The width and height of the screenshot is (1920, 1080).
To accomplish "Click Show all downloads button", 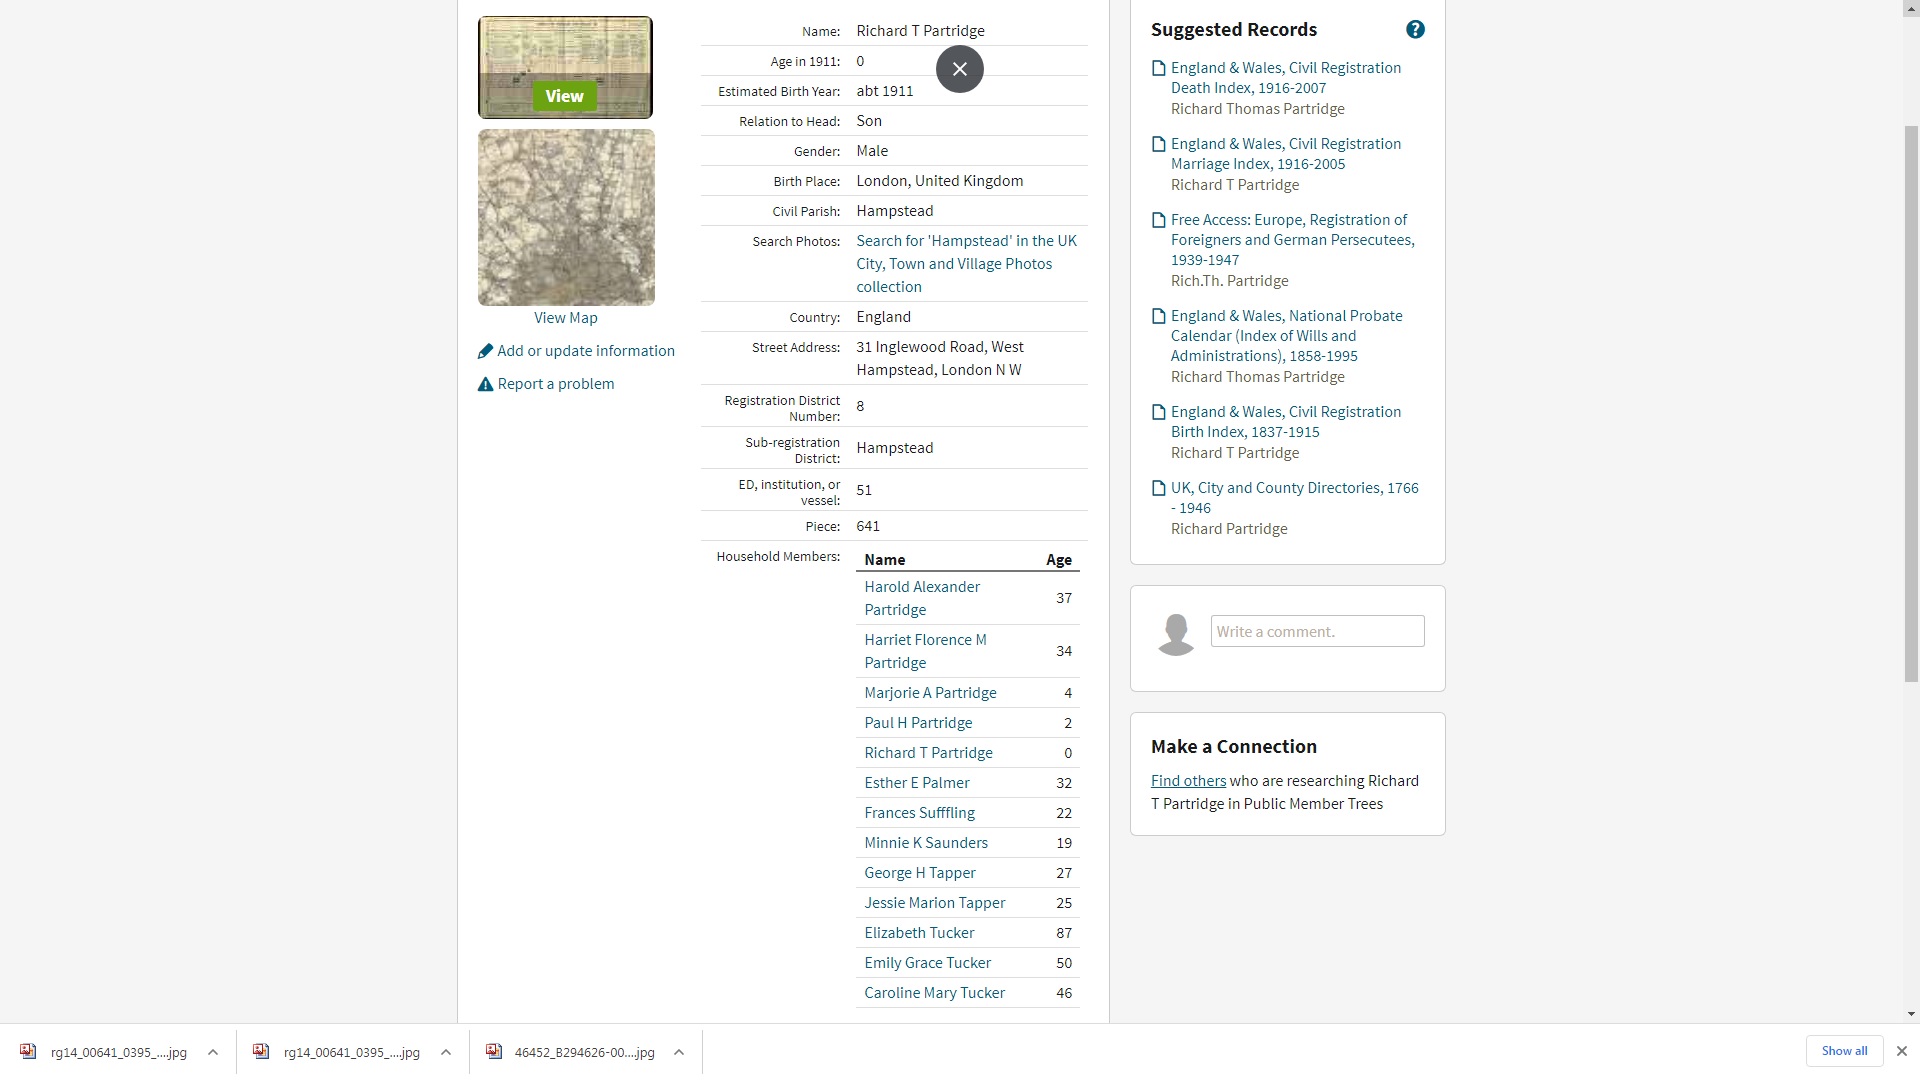I will point(1844,1051).
